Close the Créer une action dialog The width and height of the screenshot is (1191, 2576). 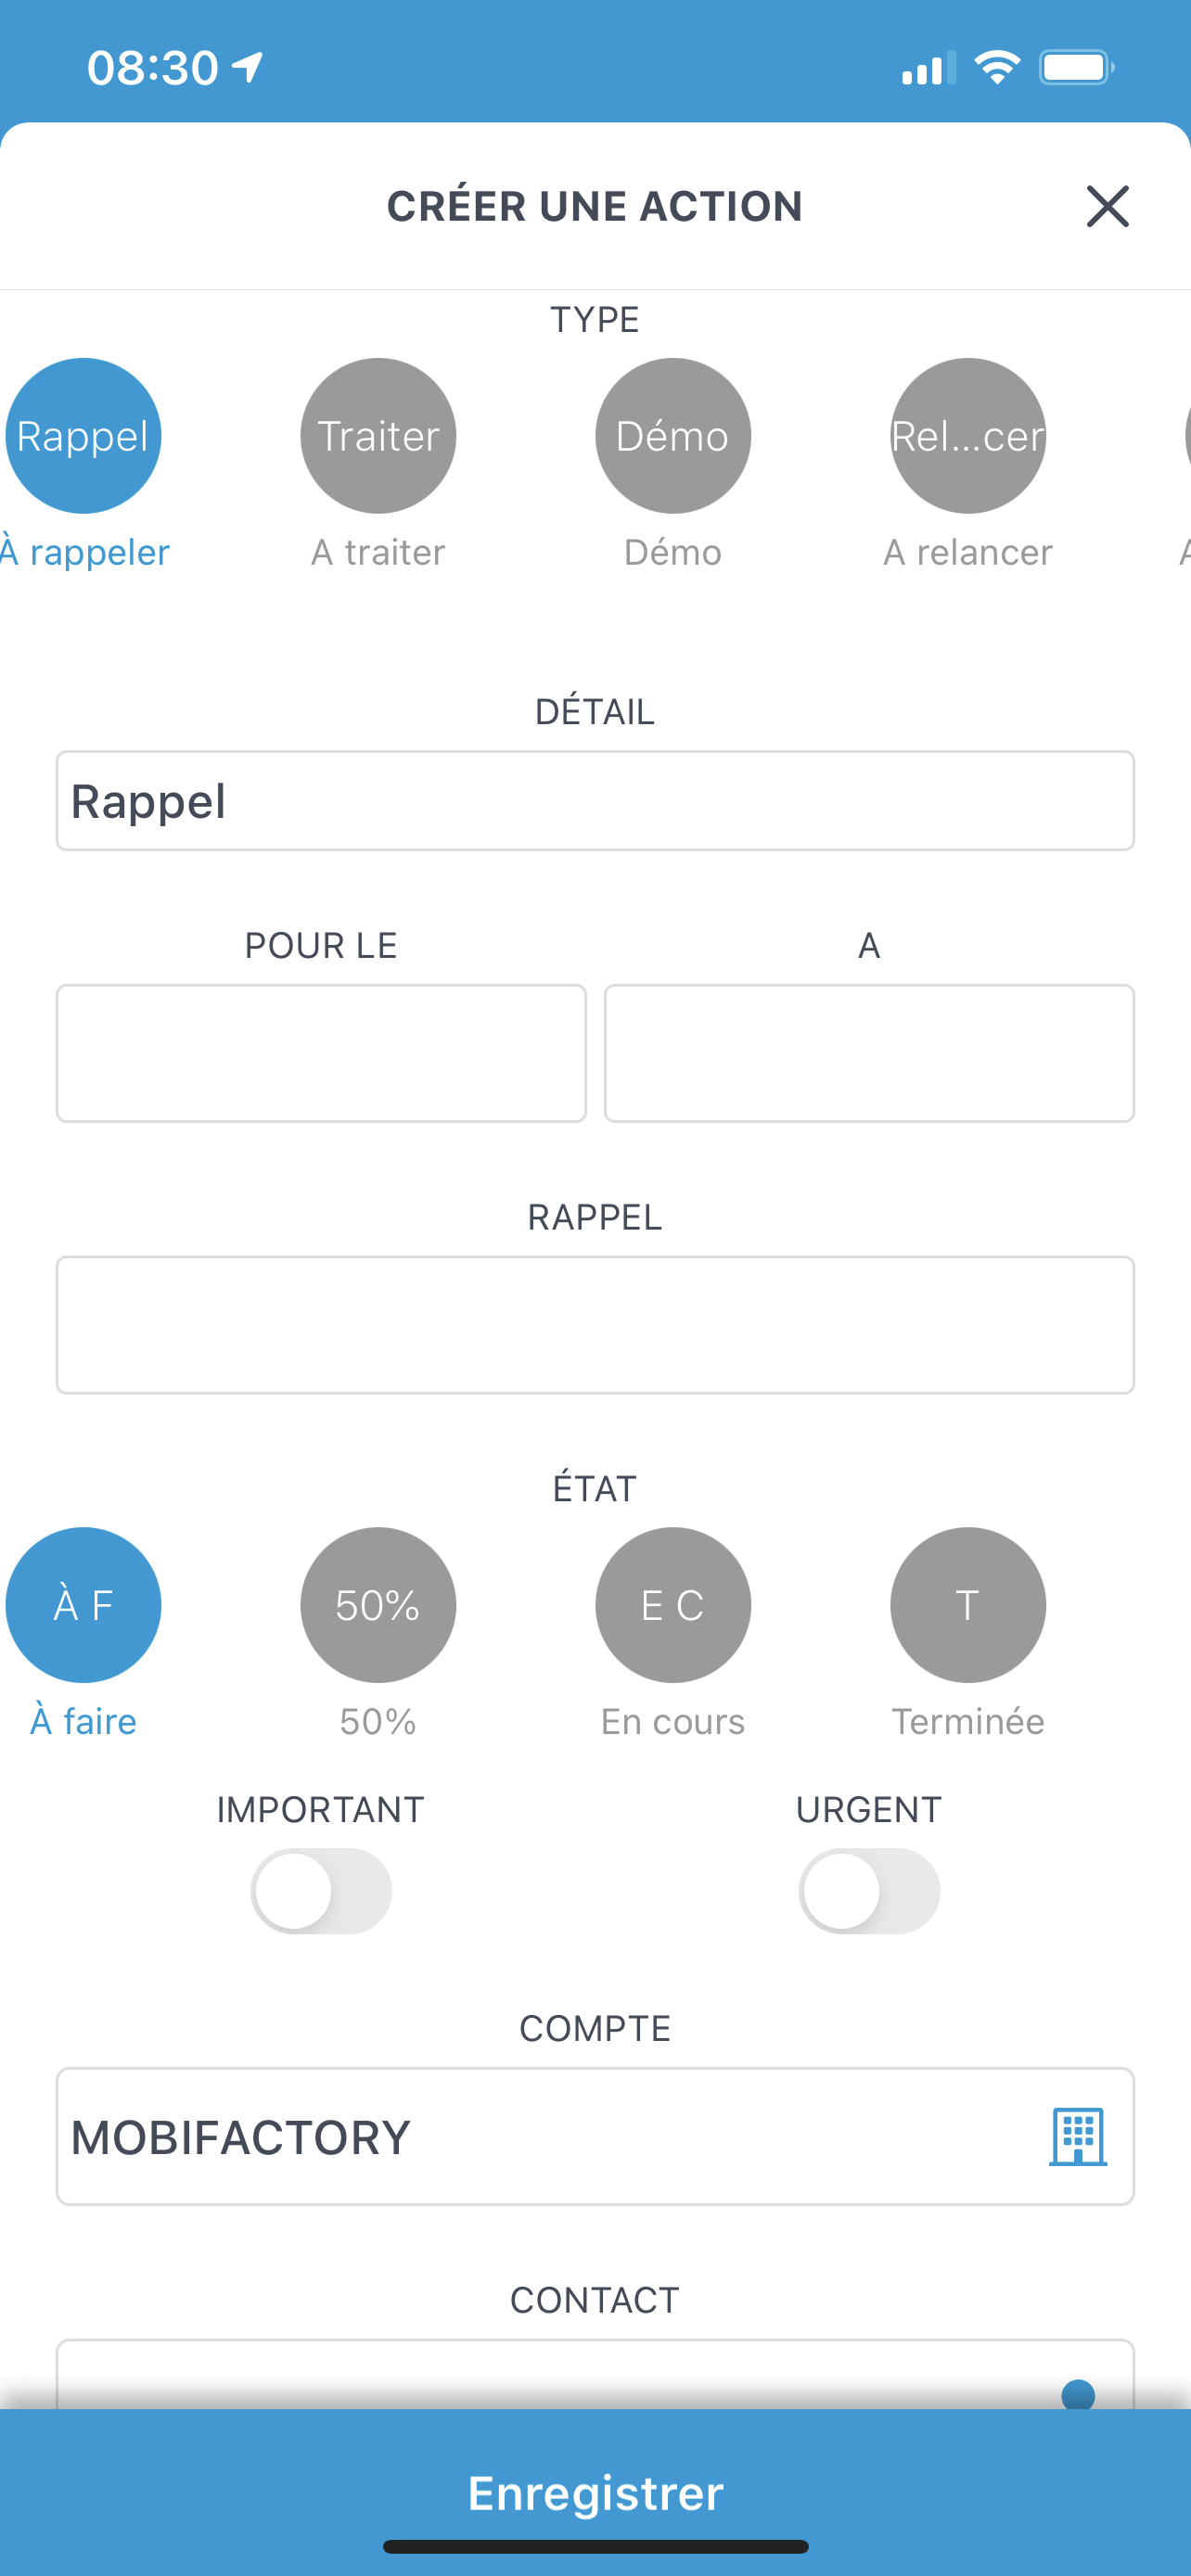tap(1107, 207)
